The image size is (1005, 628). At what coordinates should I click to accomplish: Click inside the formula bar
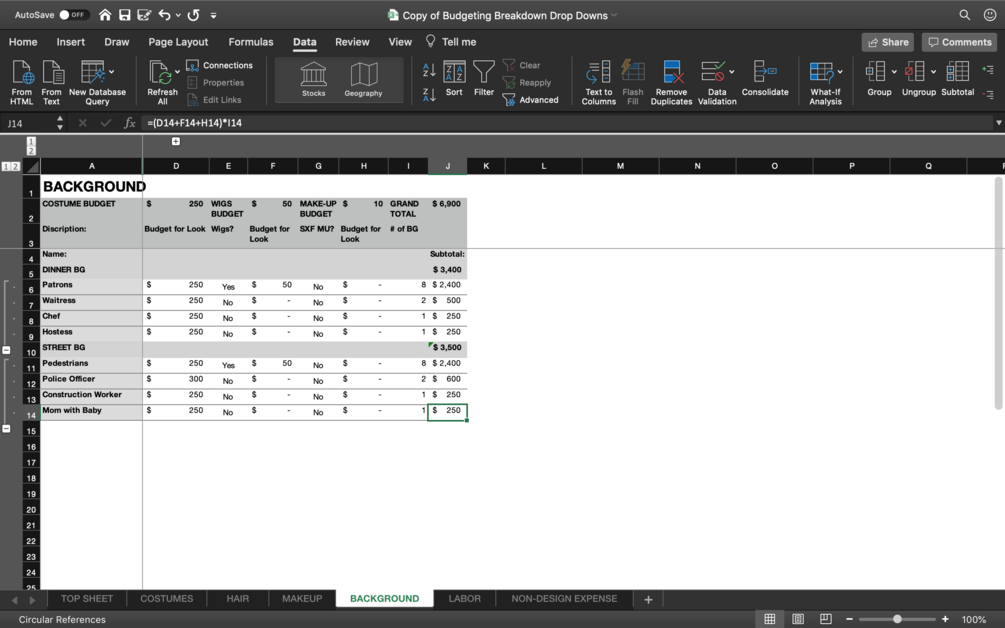coord(567,123)
